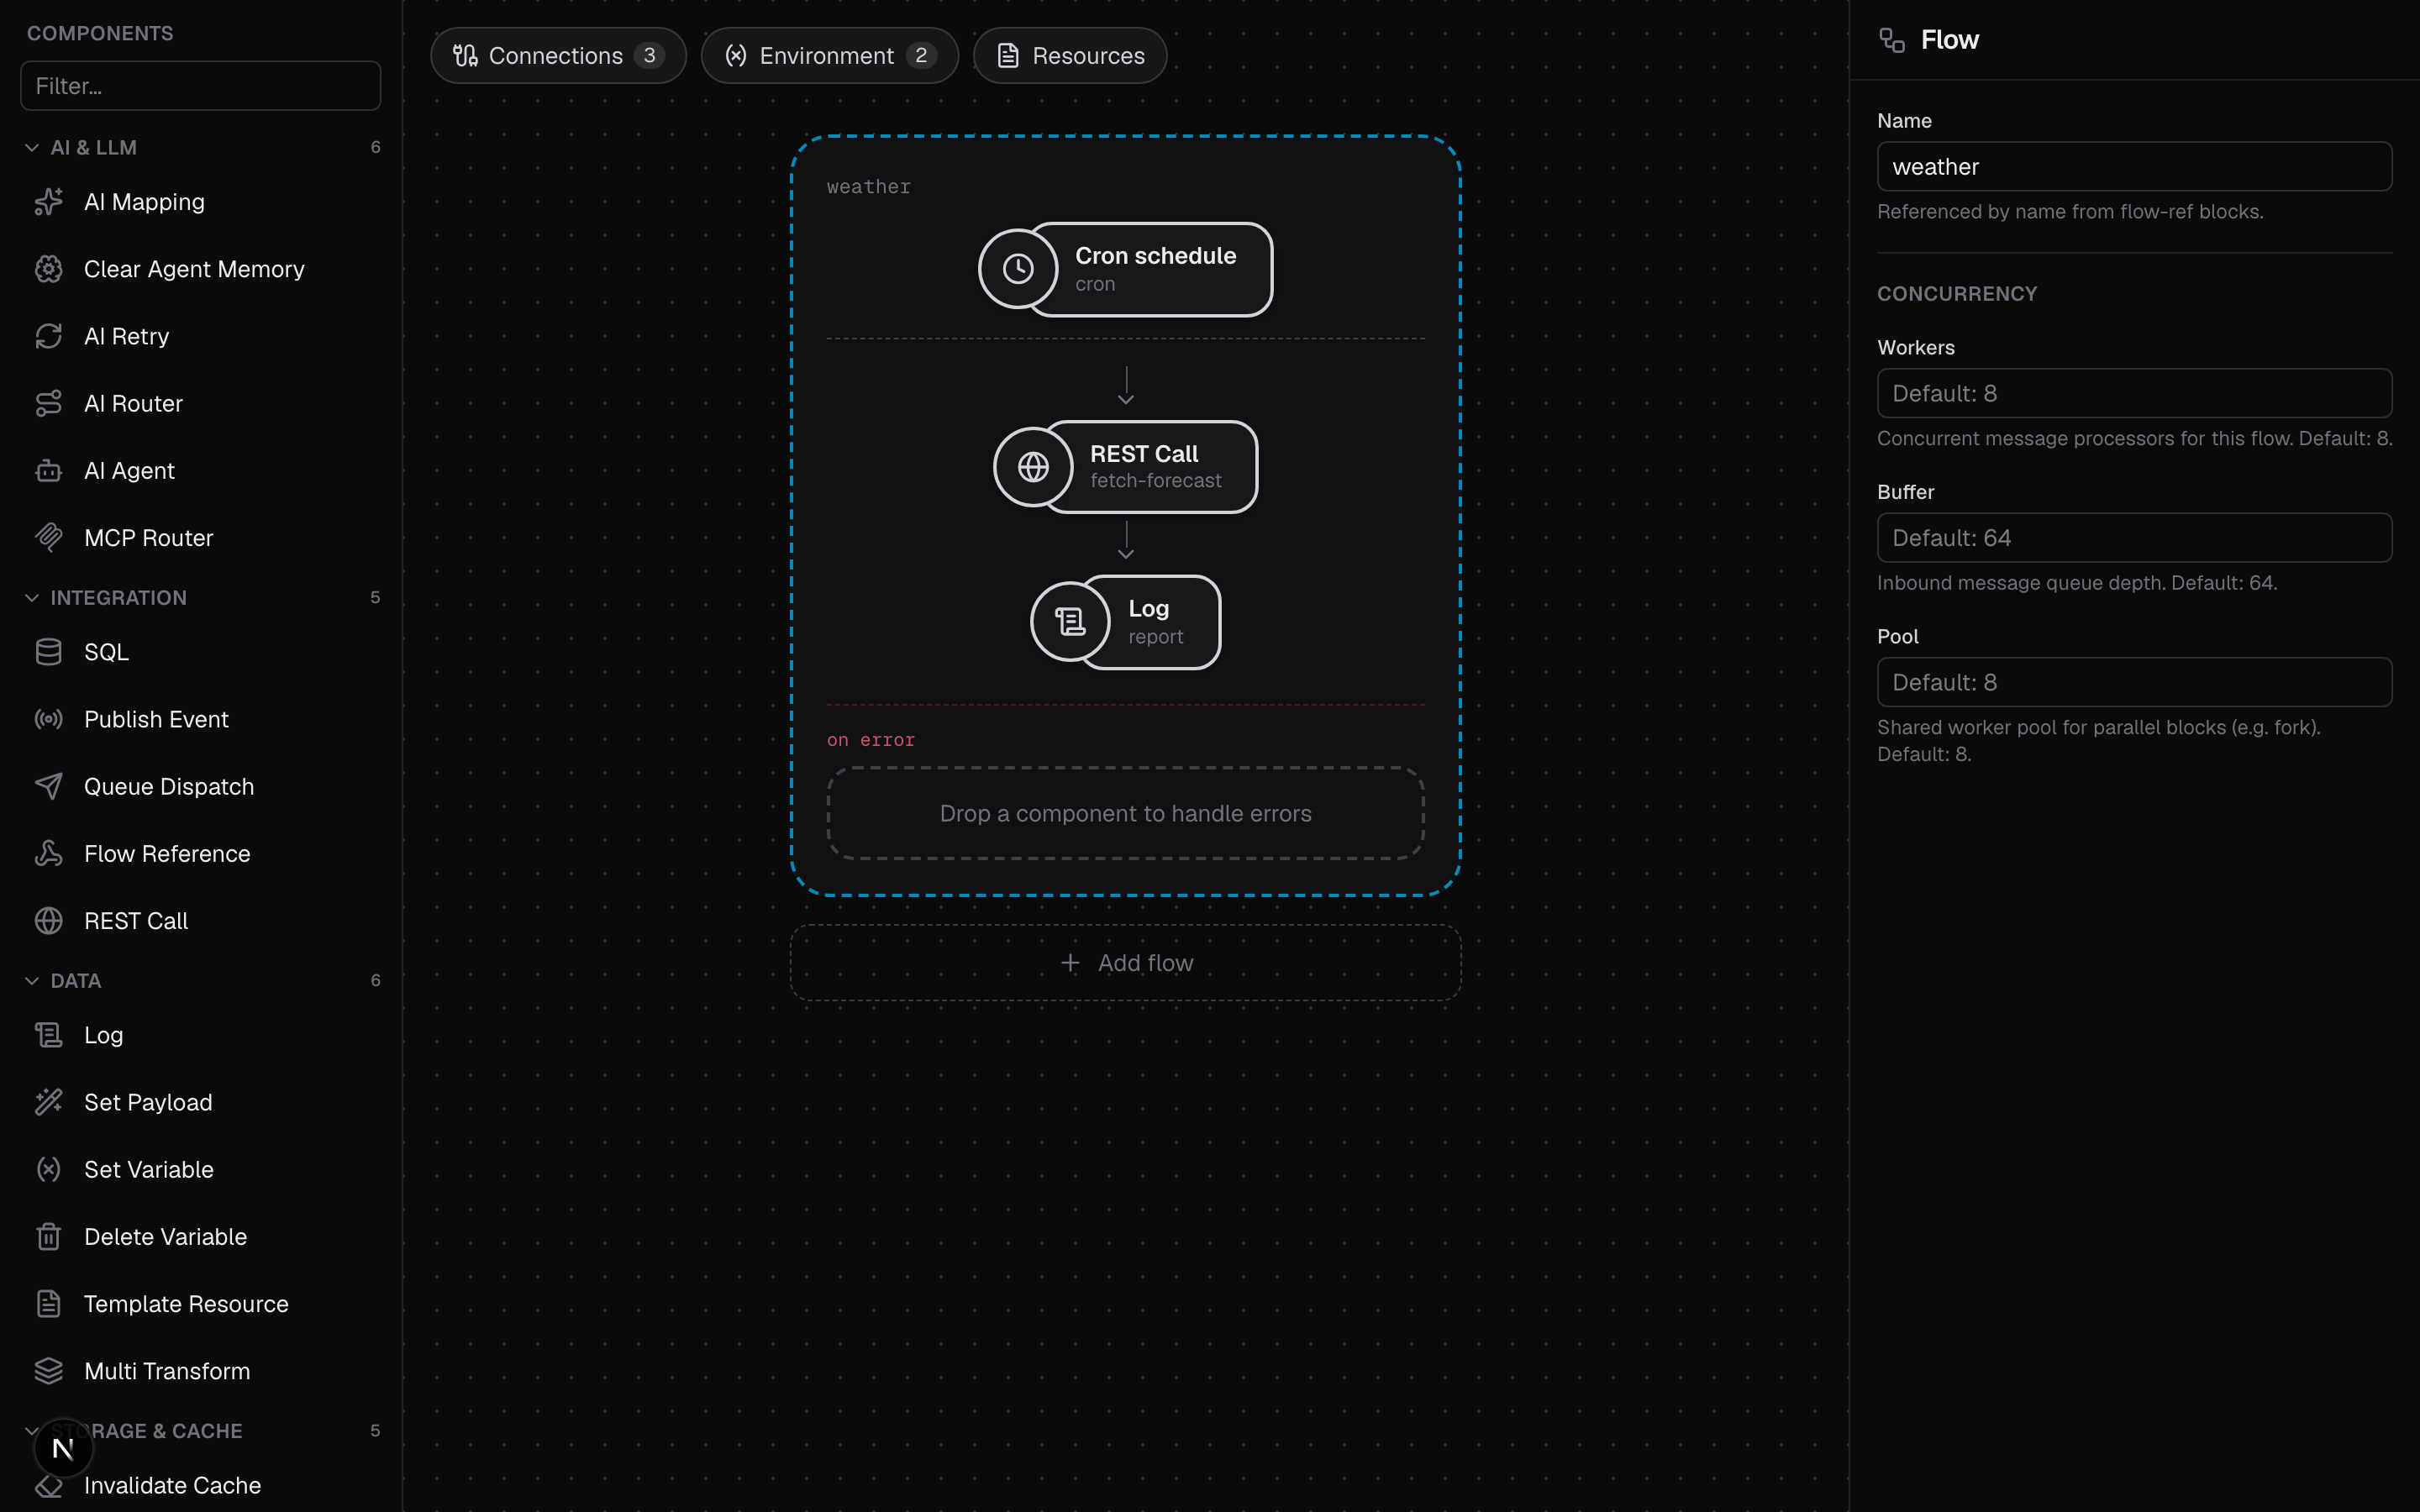Select the AI Mapping sparkle icon
The height and width of the screenshot is (1512, 2420).
48,202
